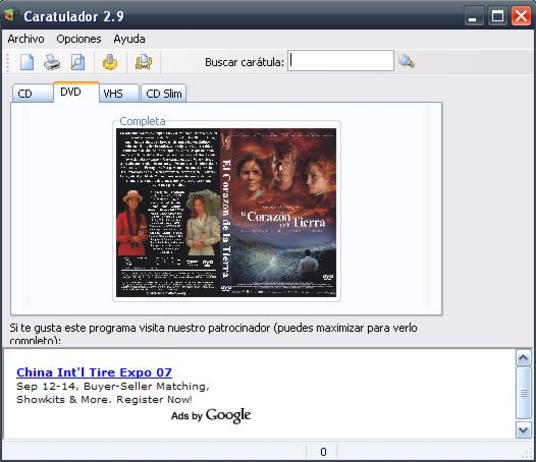Switch to the CD tab
This screenshot has width=536, height=462.
point(32,93)
